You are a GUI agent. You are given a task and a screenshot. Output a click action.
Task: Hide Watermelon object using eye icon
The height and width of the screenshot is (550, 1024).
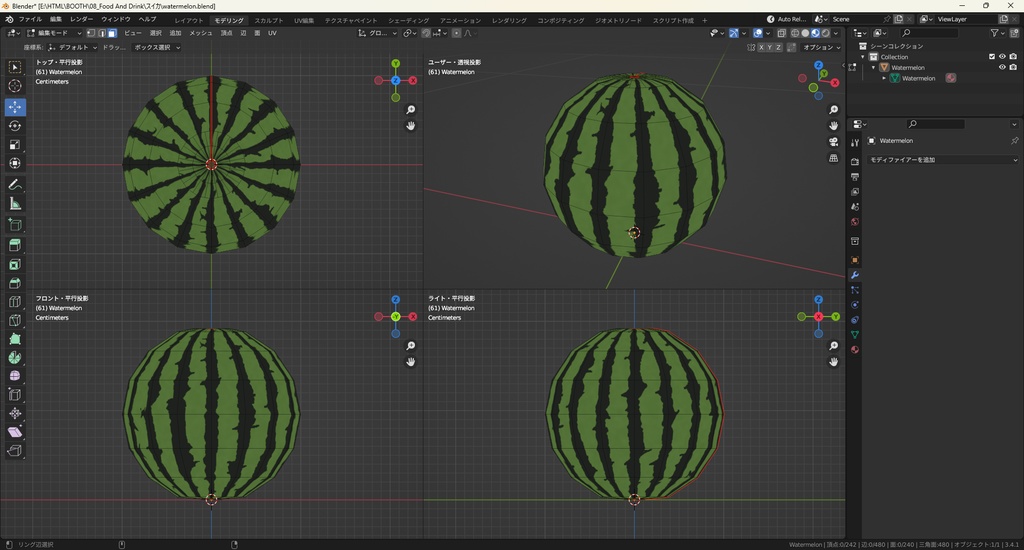1002,67
